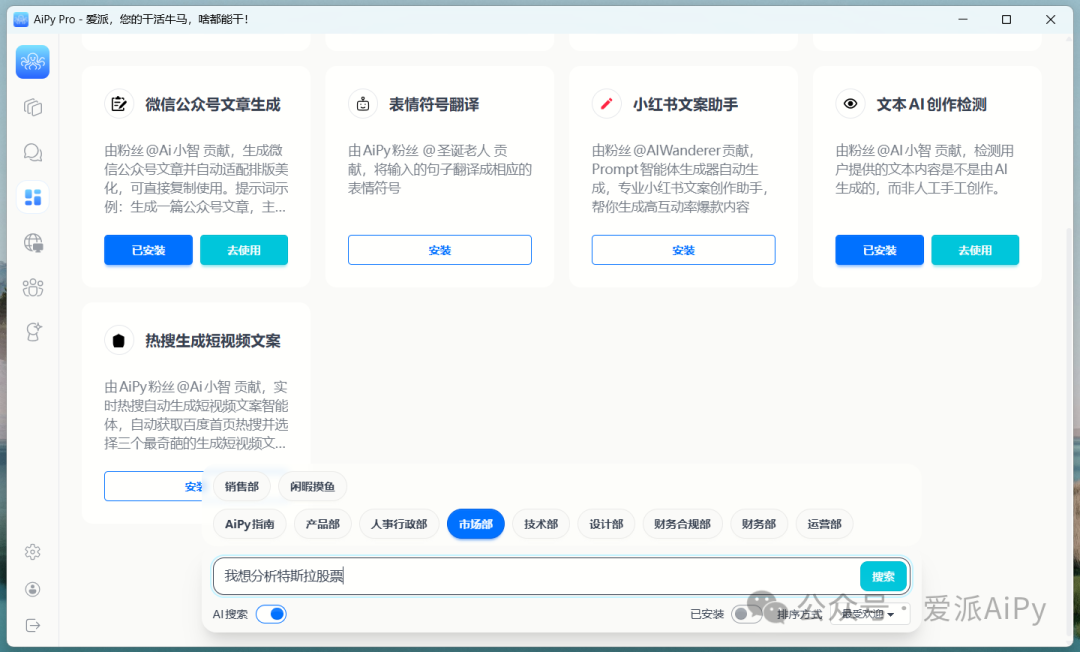The width and height of the screenshot is (1080, 652).
Task: Click the 热搜生成短视频文案 description text
Action: coord(196,414)
